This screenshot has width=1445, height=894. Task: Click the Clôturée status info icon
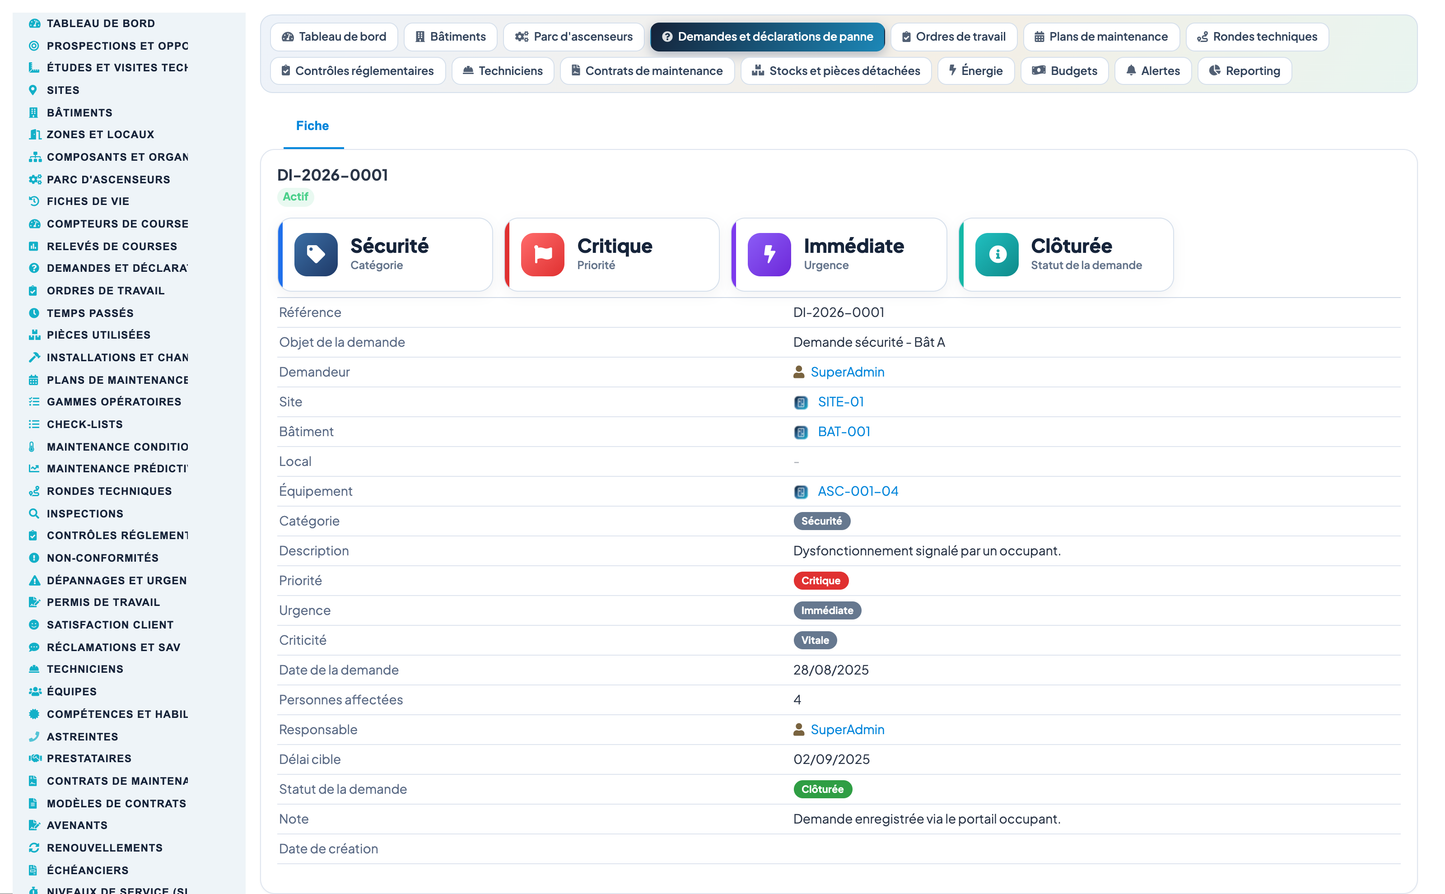click(x=997, y=255)
